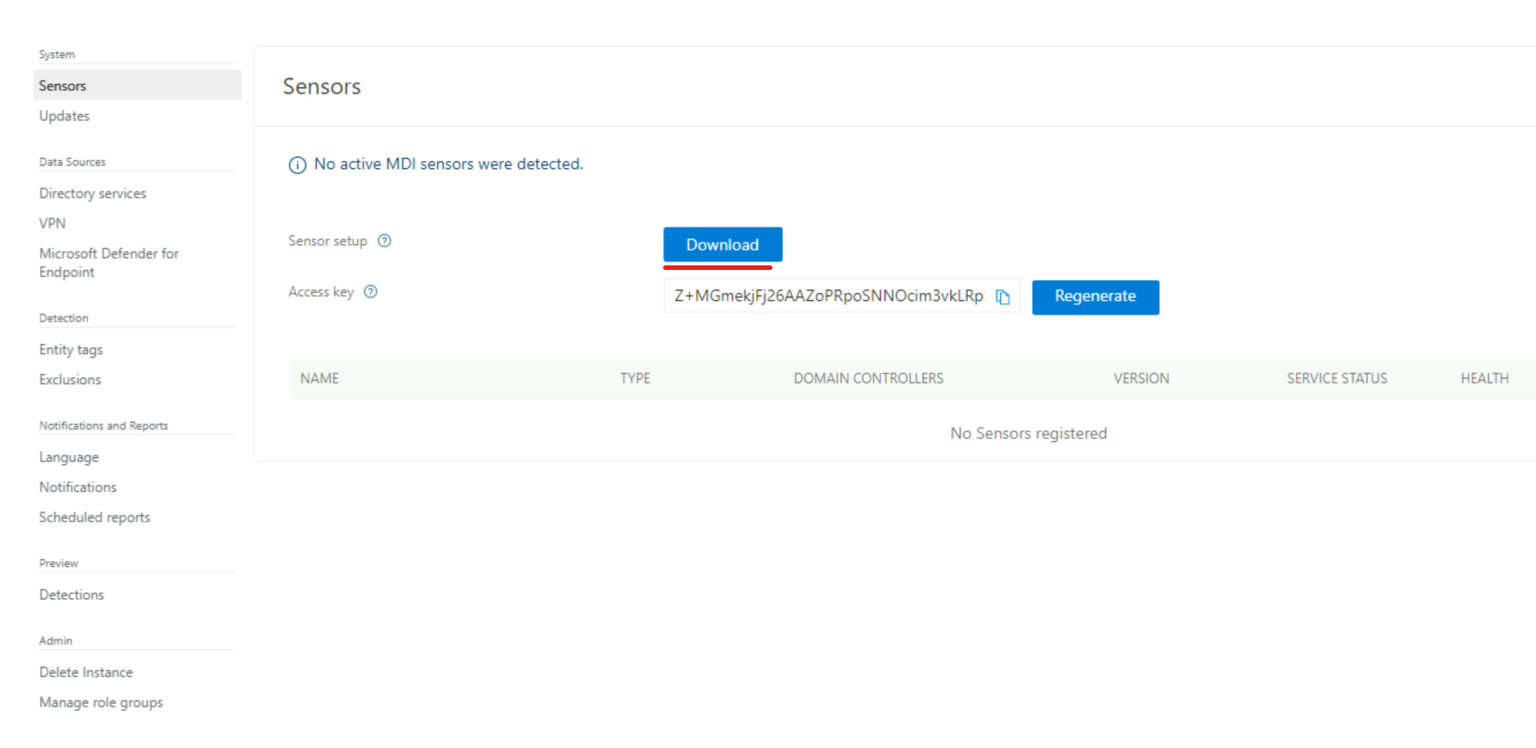This screenshot has height=748, width=1536.
Task: Open the Sensors page
Action: tap(62, 85)
